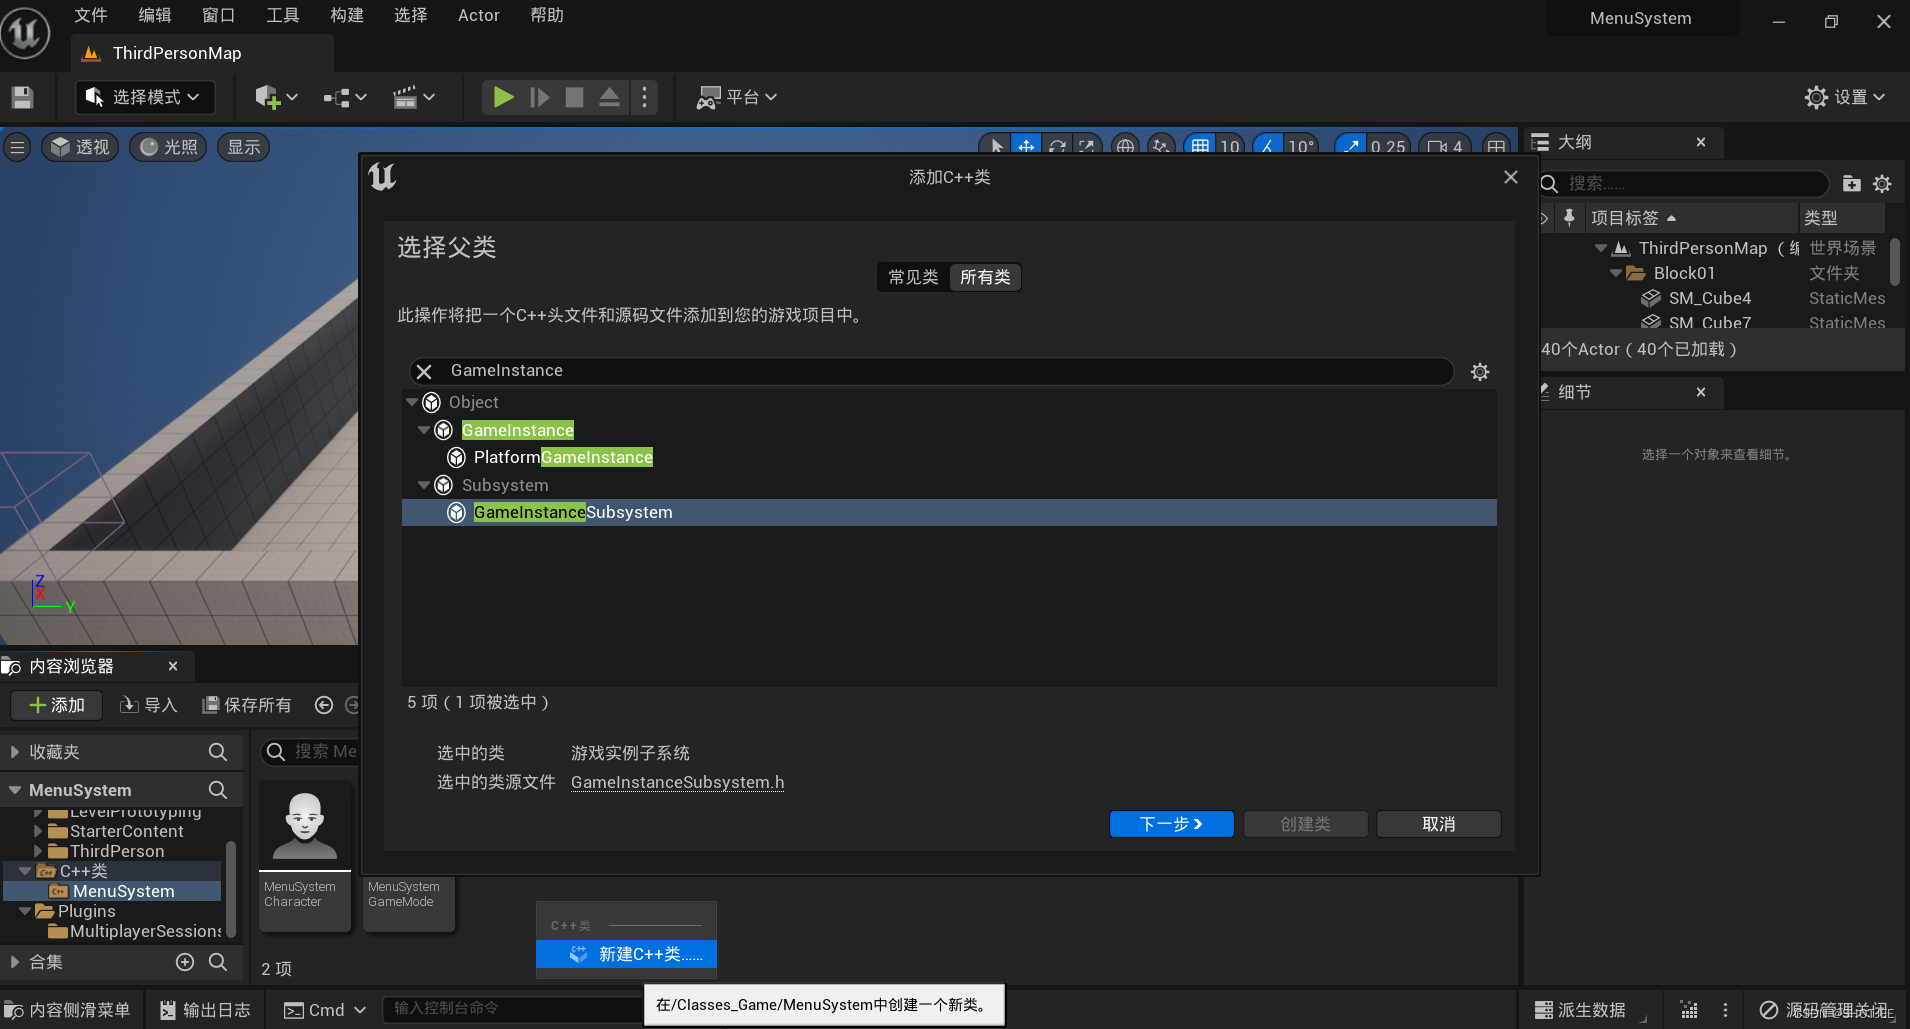Open the 工具 menu

[282, 15]
